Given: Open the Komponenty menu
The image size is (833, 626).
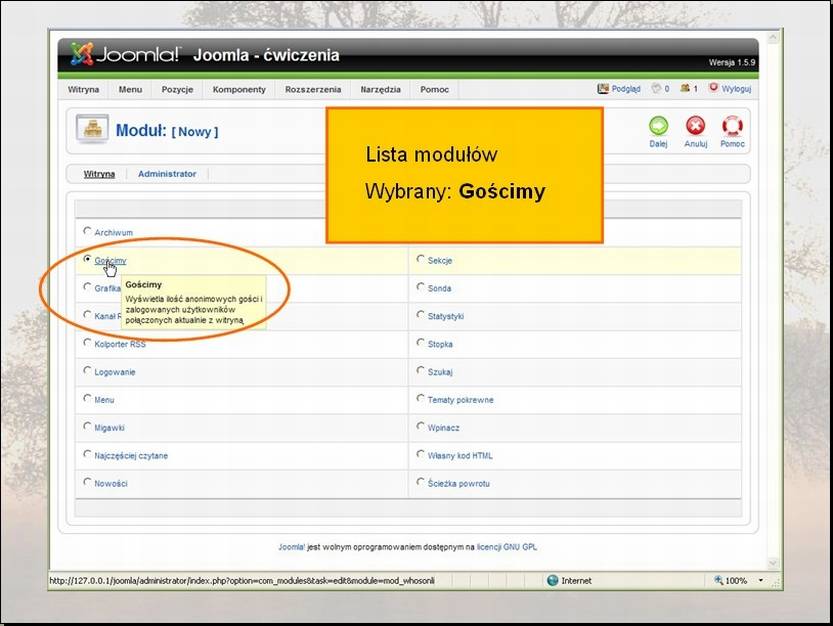Looking at the screenshot, I should [239, 89].
